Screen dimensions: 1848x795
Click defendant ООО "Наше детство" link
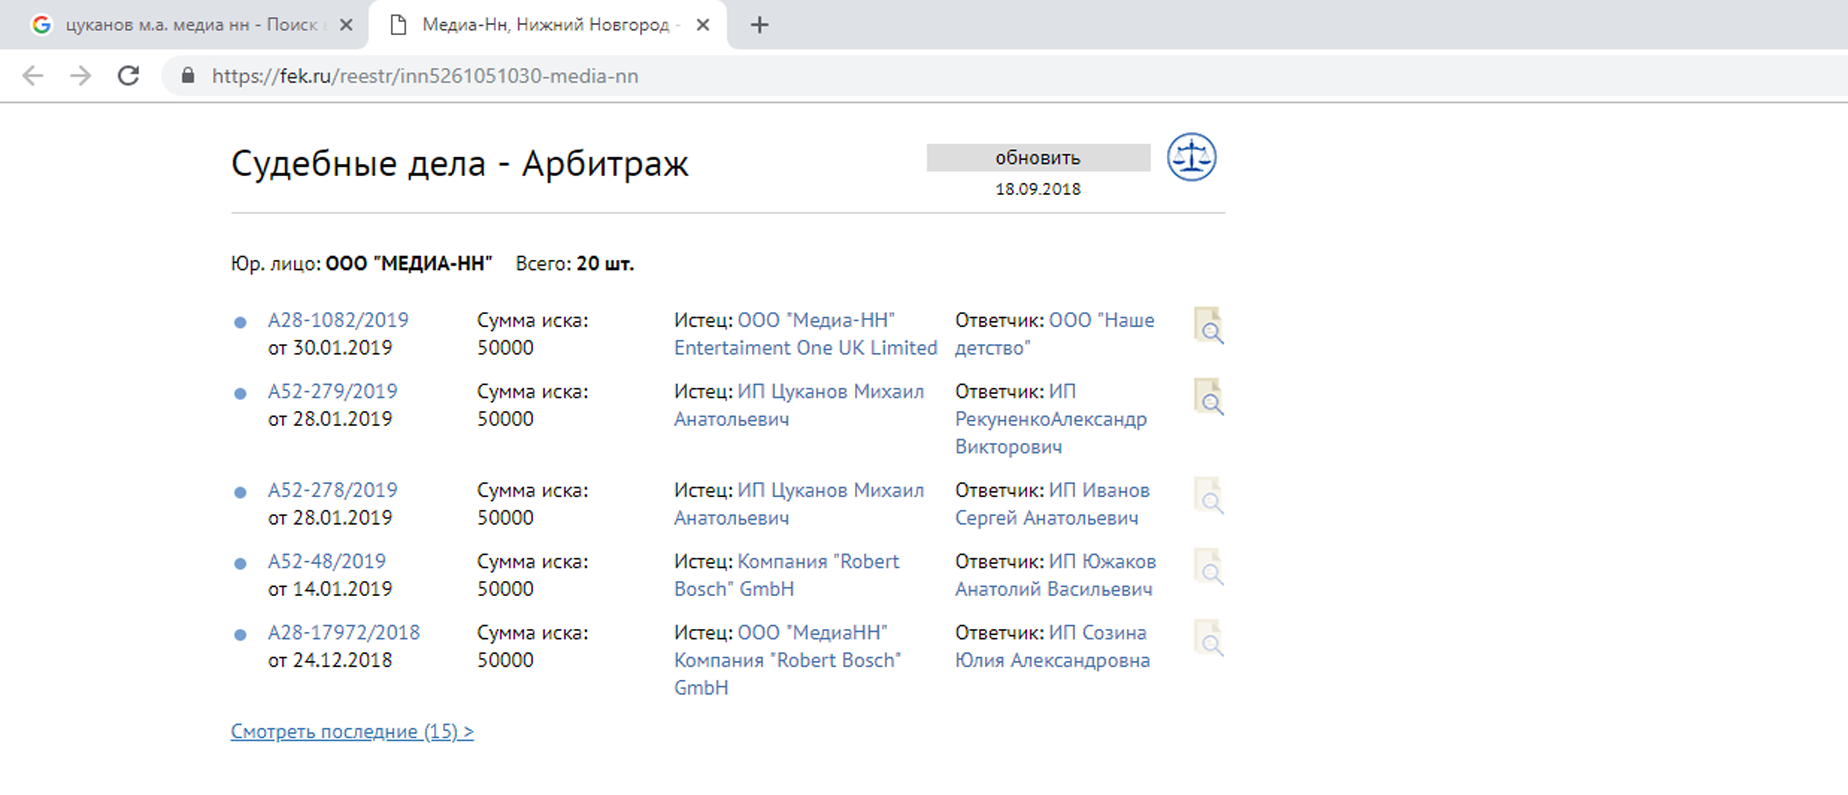point(1054,334)
